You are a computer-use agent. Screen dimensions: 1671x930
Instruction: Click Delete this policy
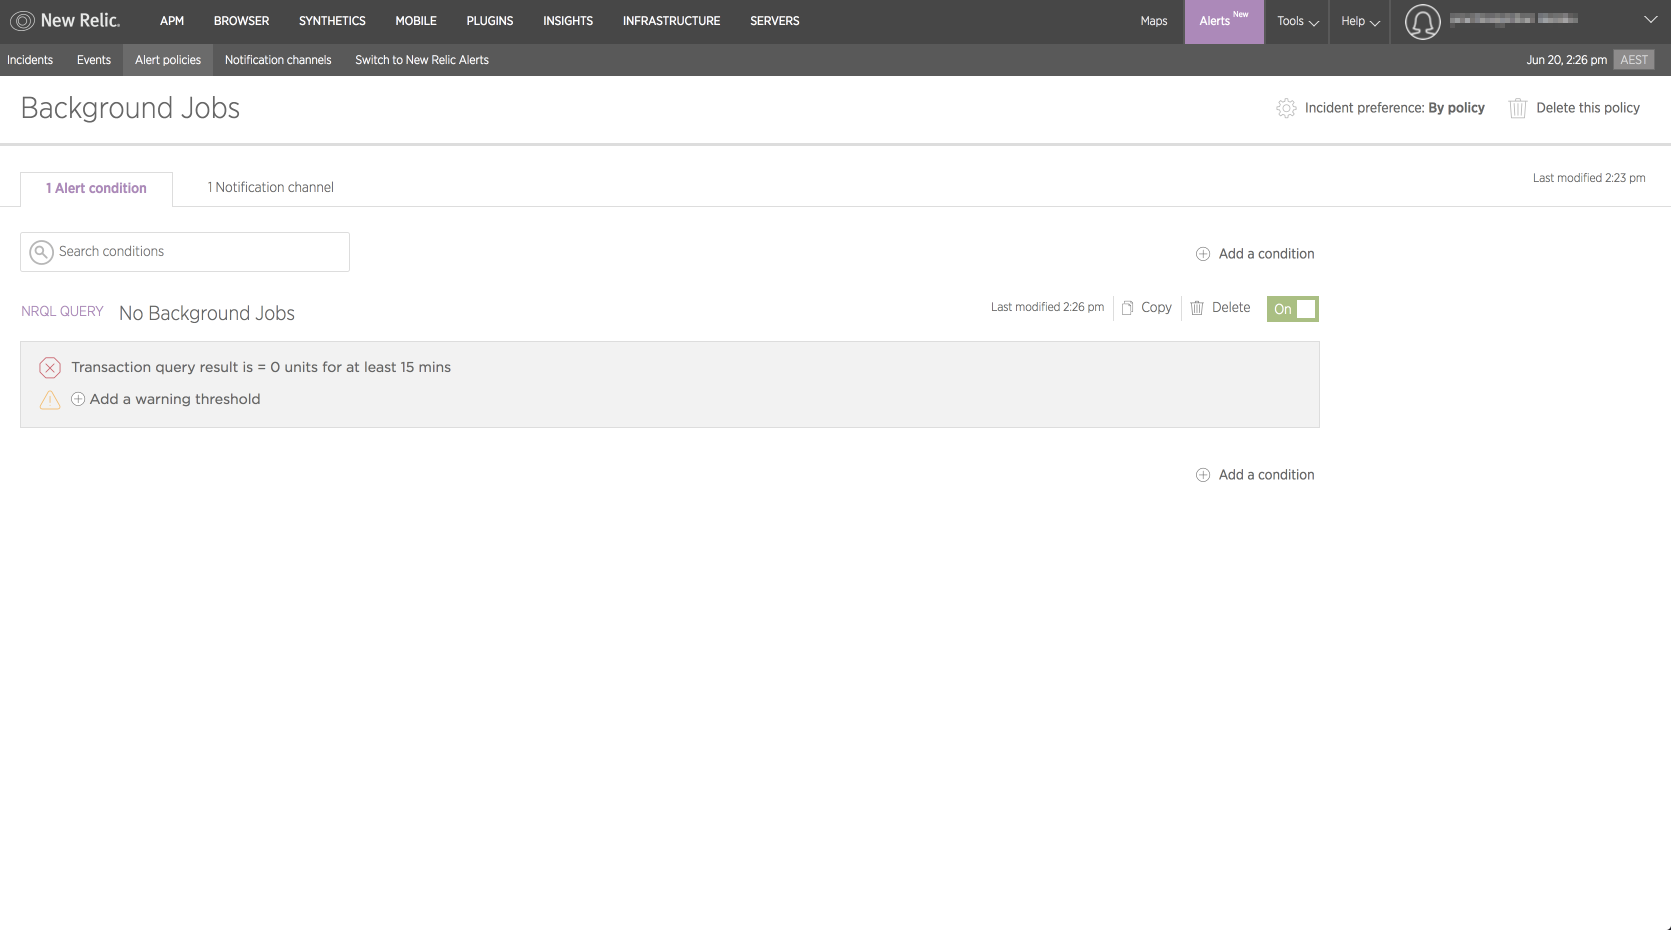pos(1588,108)
